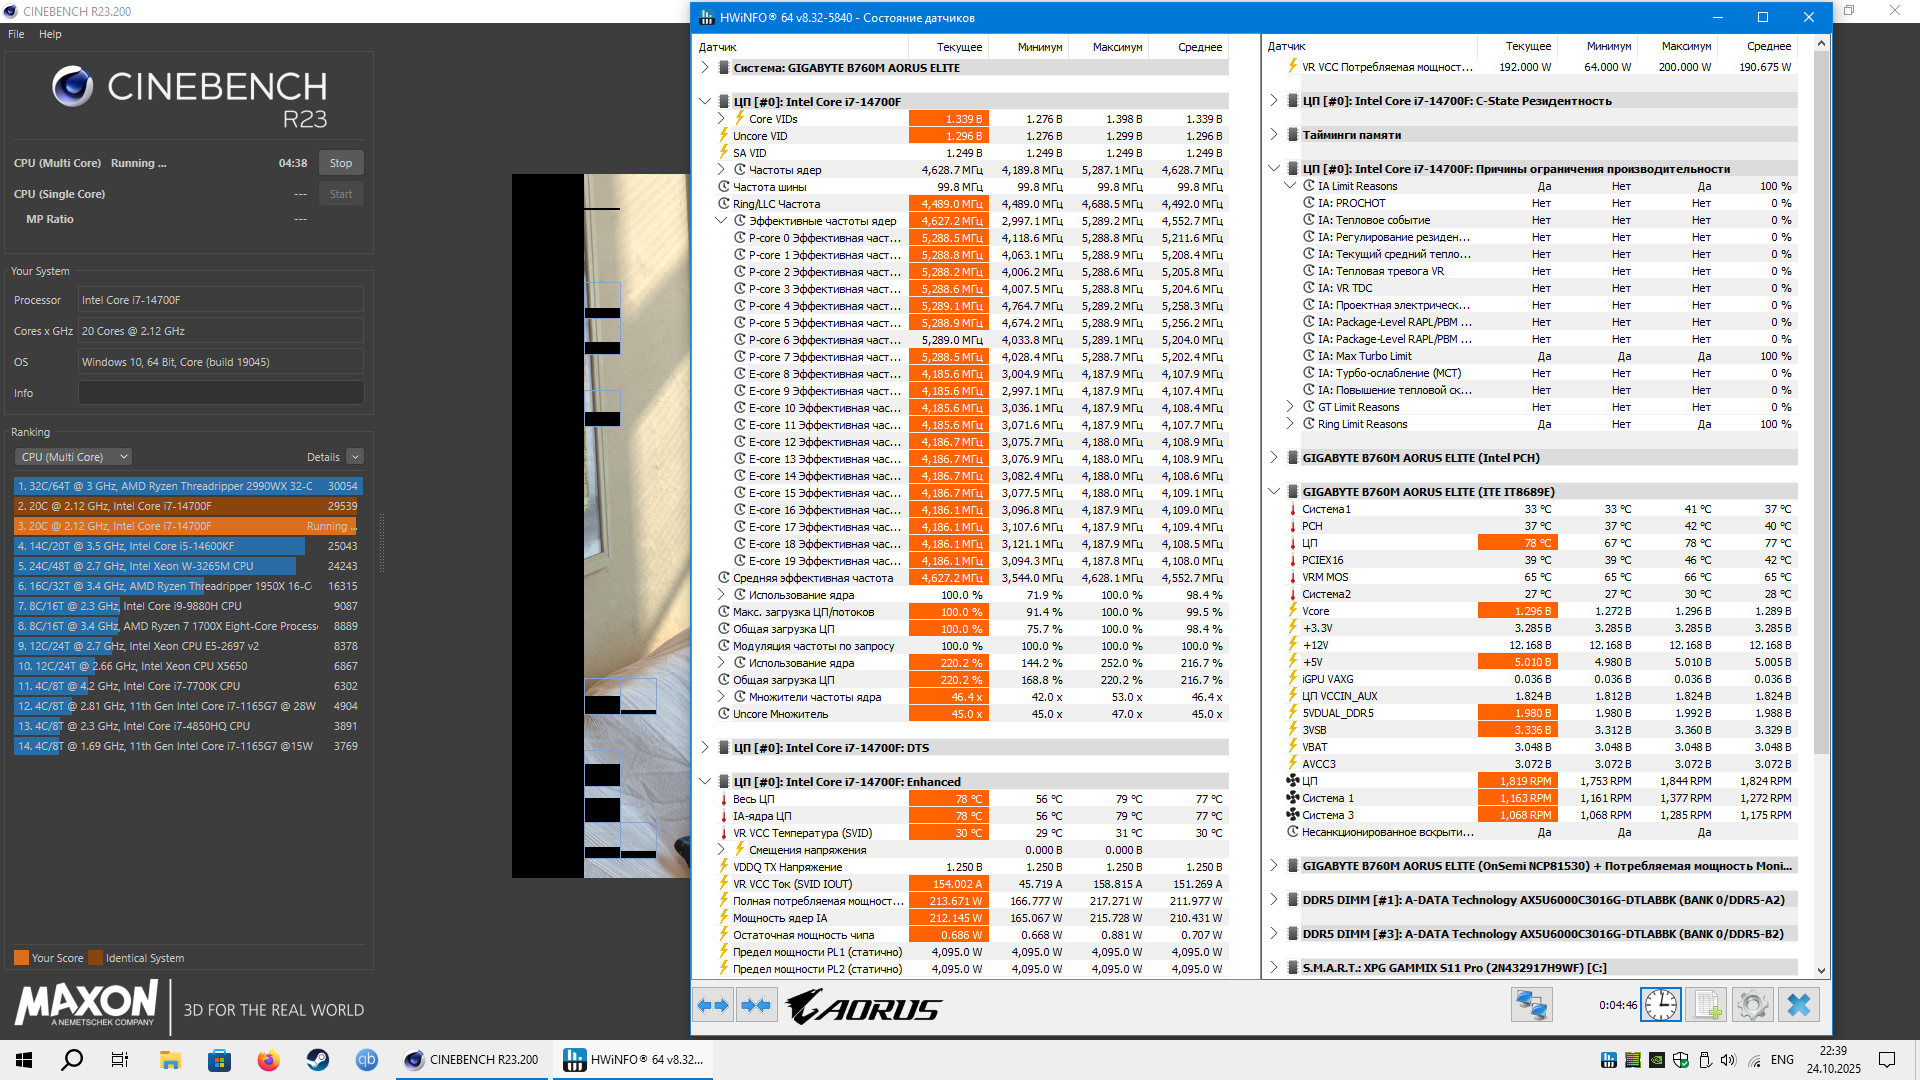Open the Details dropdown arrow in Ranking
The height and width of the screenshot is (1080, 1920).
click(x=355, y=457)
